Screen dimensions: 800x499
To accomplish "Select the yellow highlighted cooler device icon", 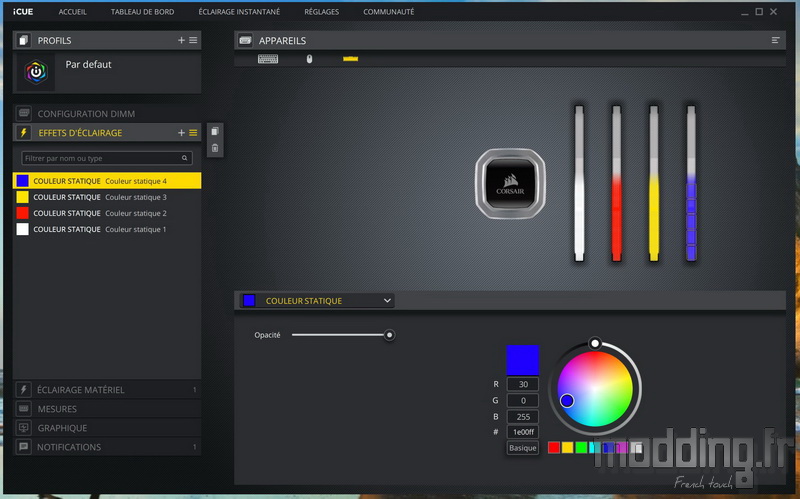I will 351,59.
